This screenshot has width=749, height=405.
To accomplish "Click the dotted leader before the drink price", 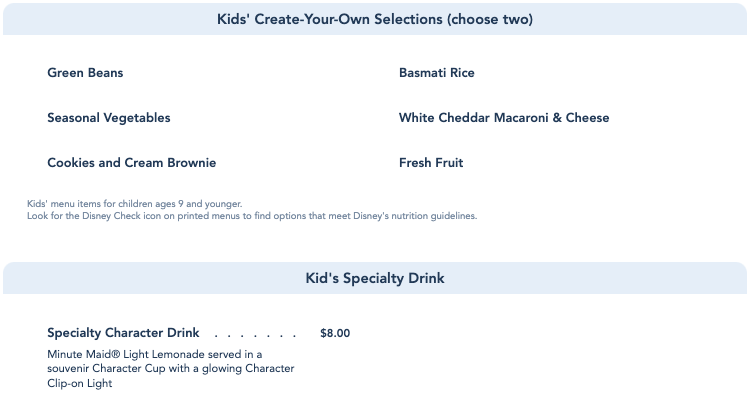I will [256, 334].
